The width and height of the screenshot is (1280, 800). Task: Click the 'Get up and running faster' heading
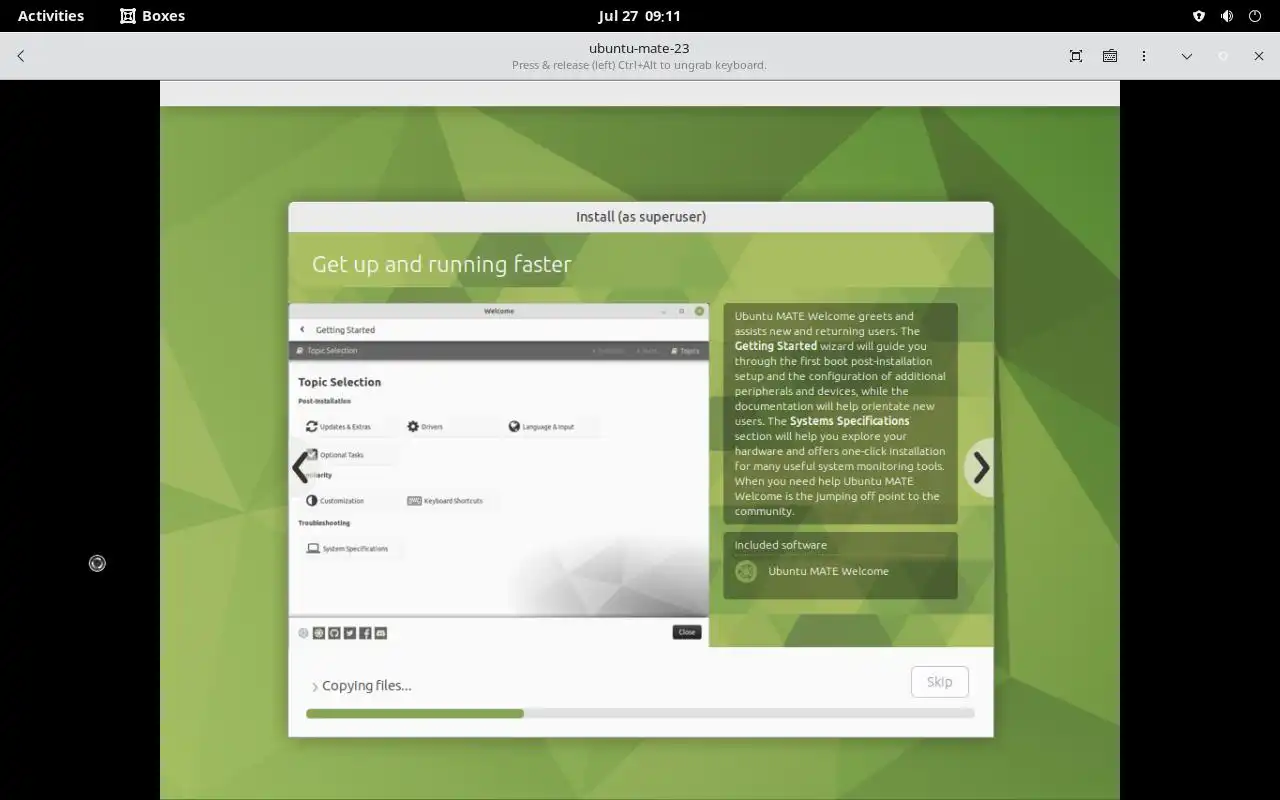pyautogui.click(x=441, y=264)
